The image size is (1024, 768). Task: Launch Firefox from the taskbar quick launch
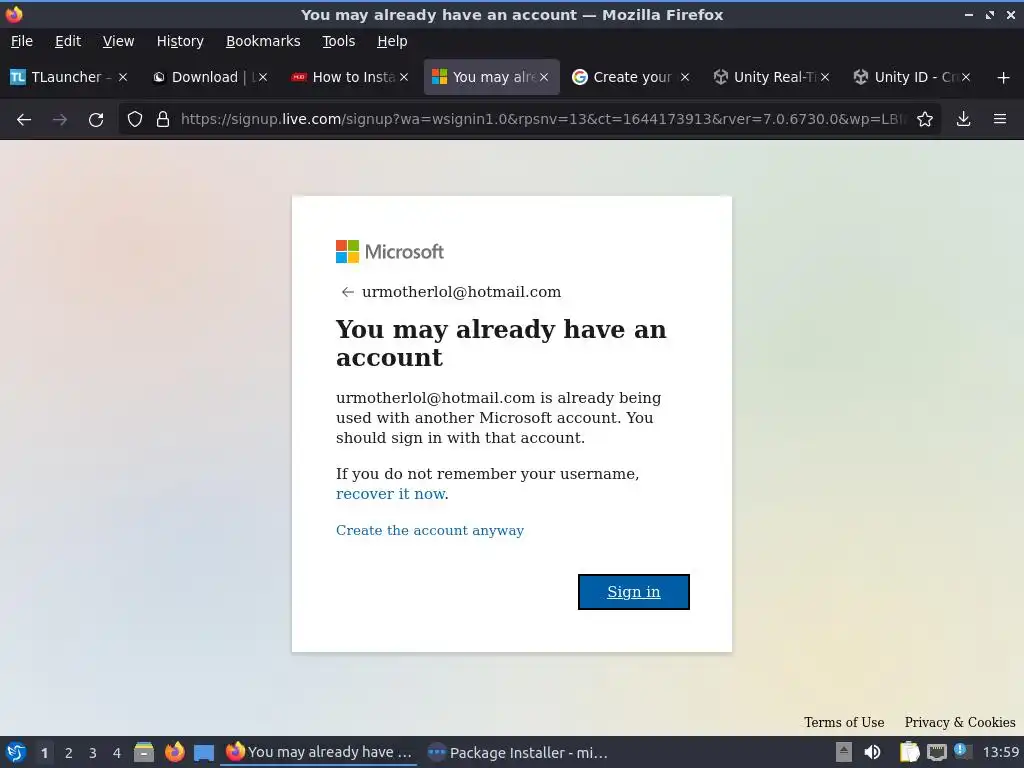tap(174, 752)
